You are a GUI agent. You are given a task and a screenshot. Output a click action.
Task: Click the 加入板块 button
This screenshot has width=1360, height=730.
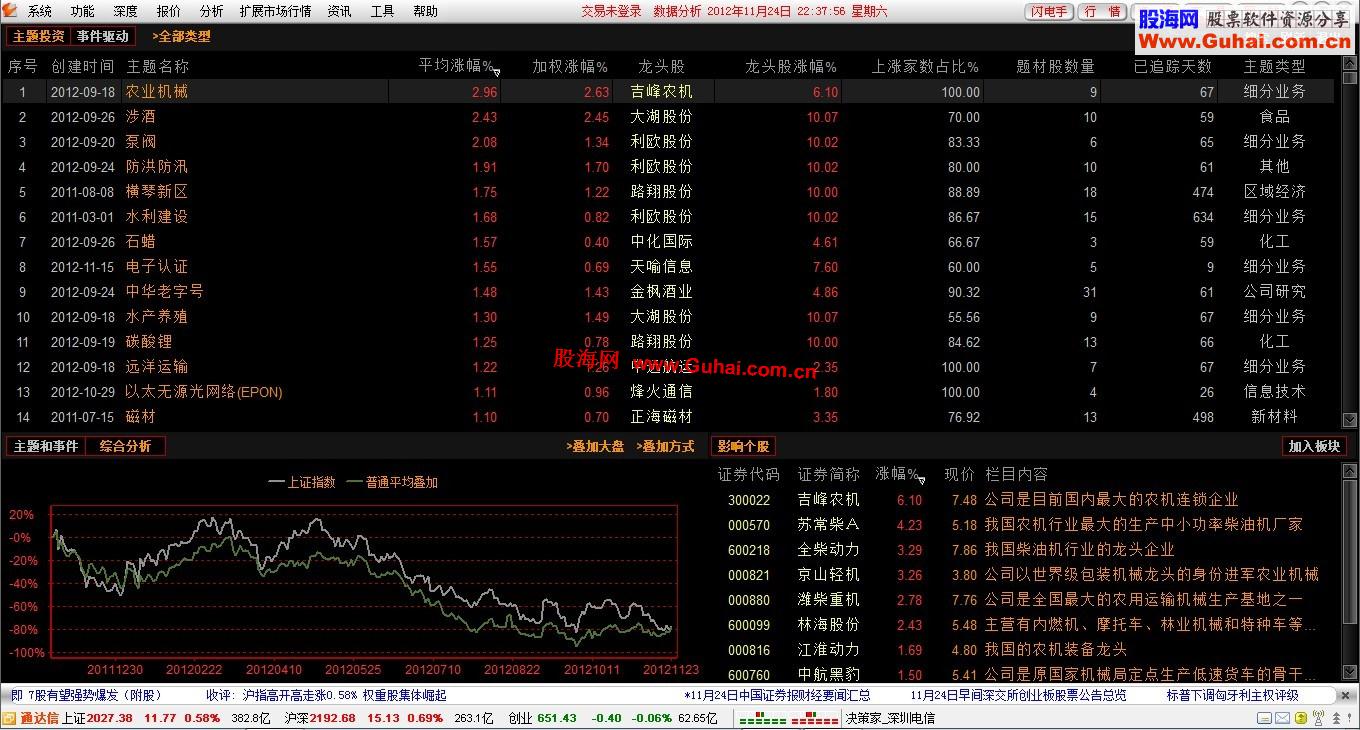coord(1314,446)
